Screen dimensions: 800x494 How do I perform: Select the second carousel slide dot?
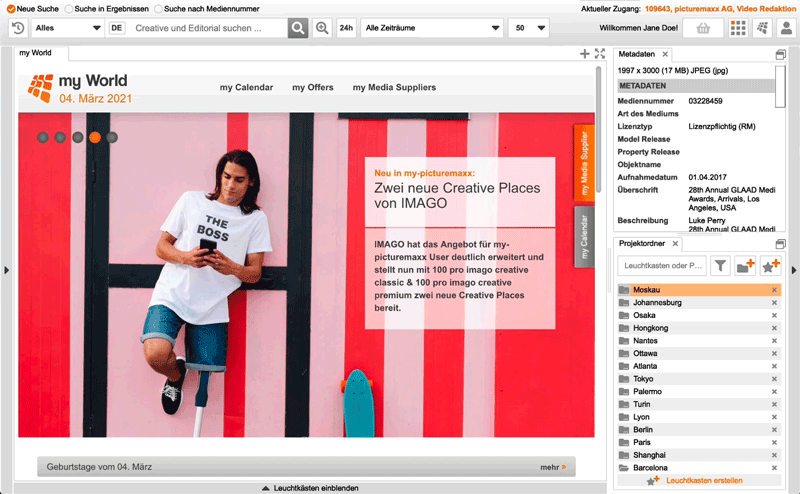coord(60,137)
